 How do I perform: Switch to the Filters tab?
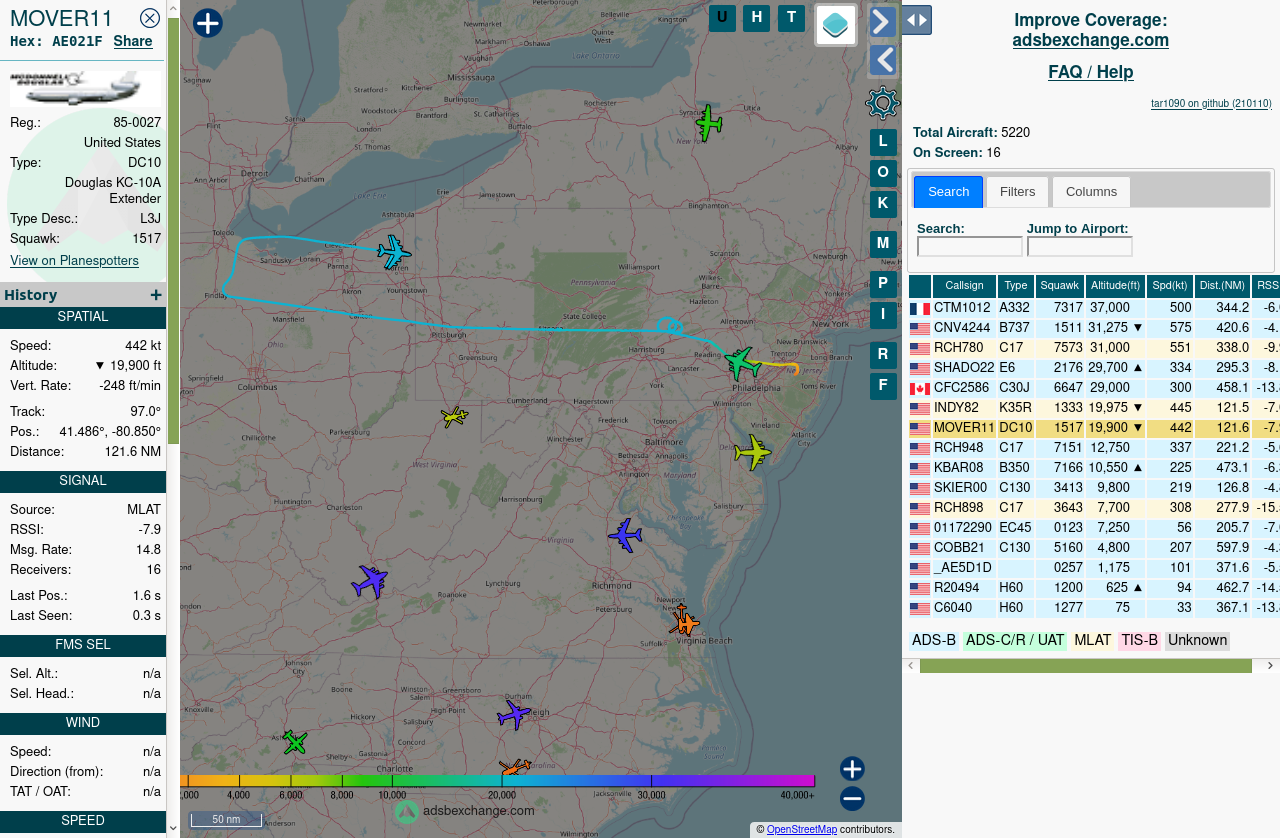pyautogui.click(x=1017, y=192)
